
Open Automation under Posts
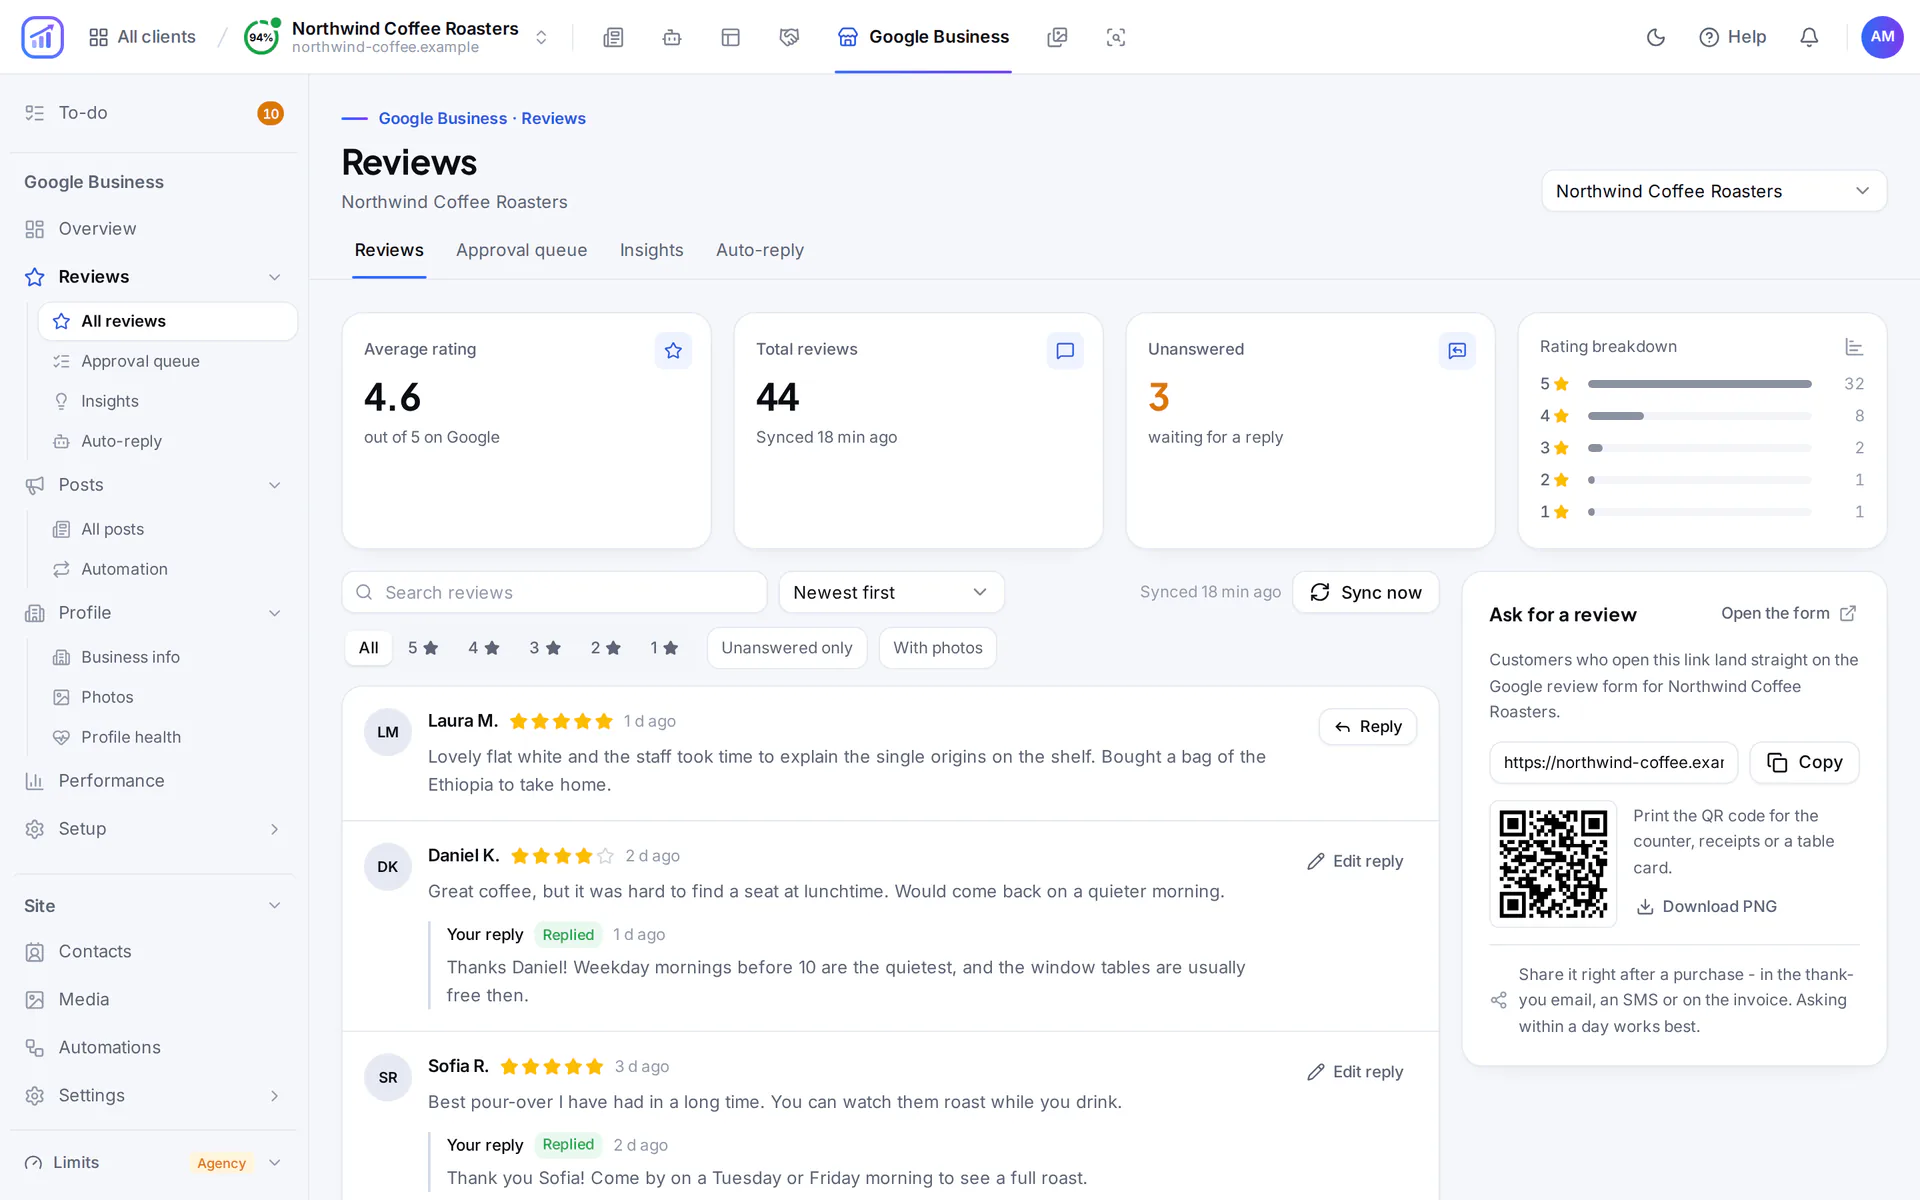coord(168,569)
